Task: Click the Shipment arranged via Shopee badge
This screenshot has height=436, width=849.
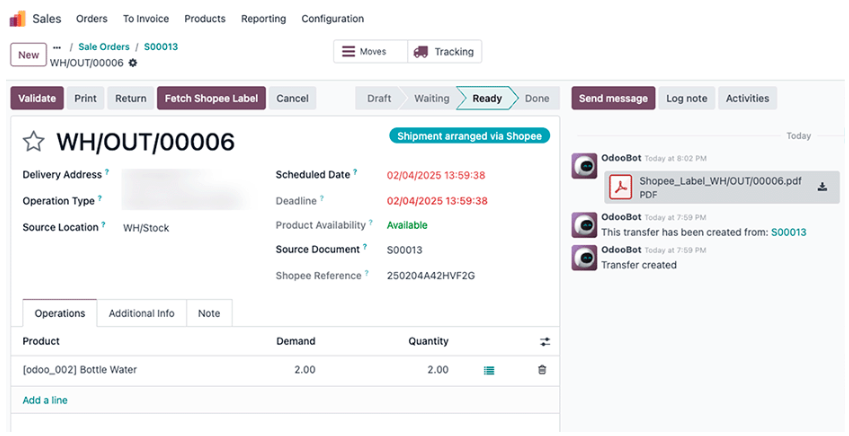Action: tap(469, 136)
